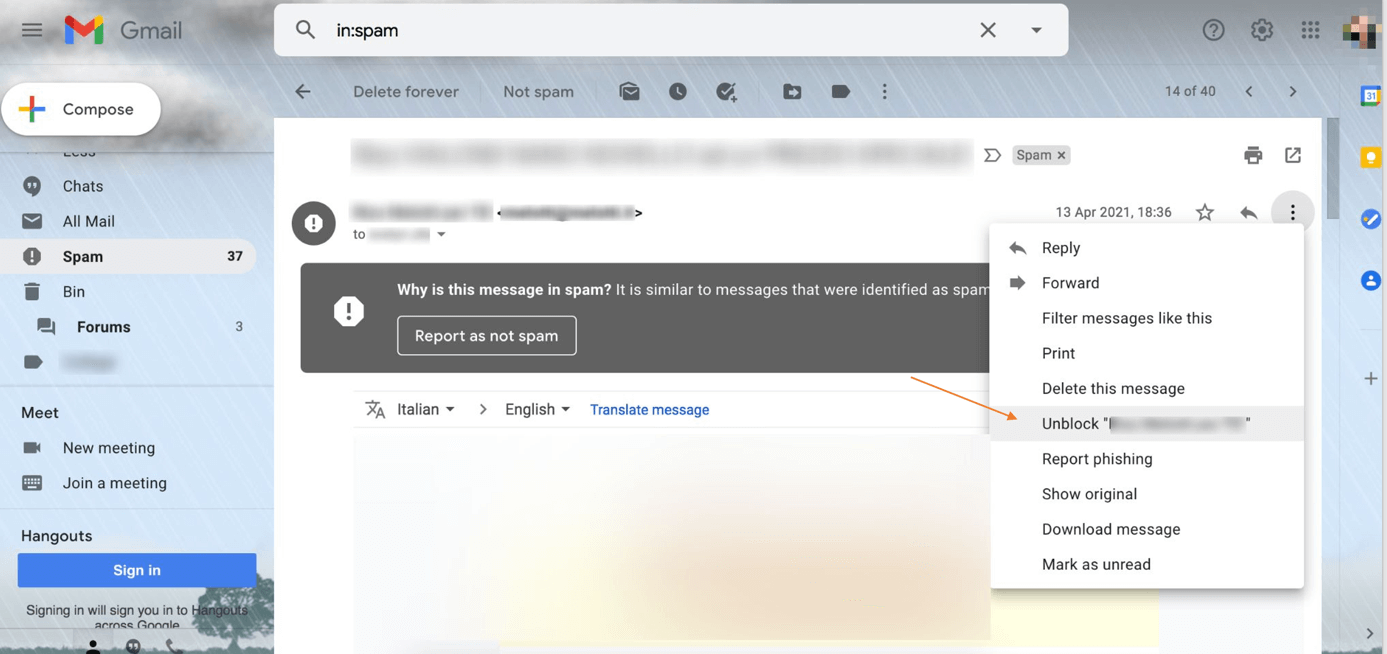Click the Compose button

click(81, 109)
